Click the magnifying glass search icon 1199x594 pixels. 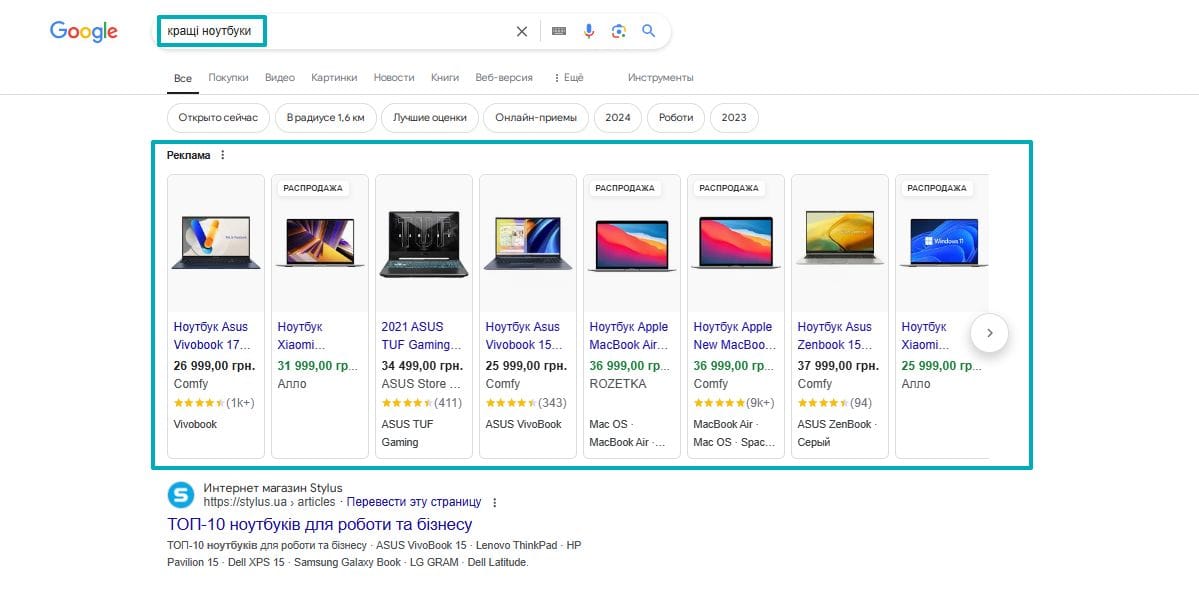click(648, 31)
